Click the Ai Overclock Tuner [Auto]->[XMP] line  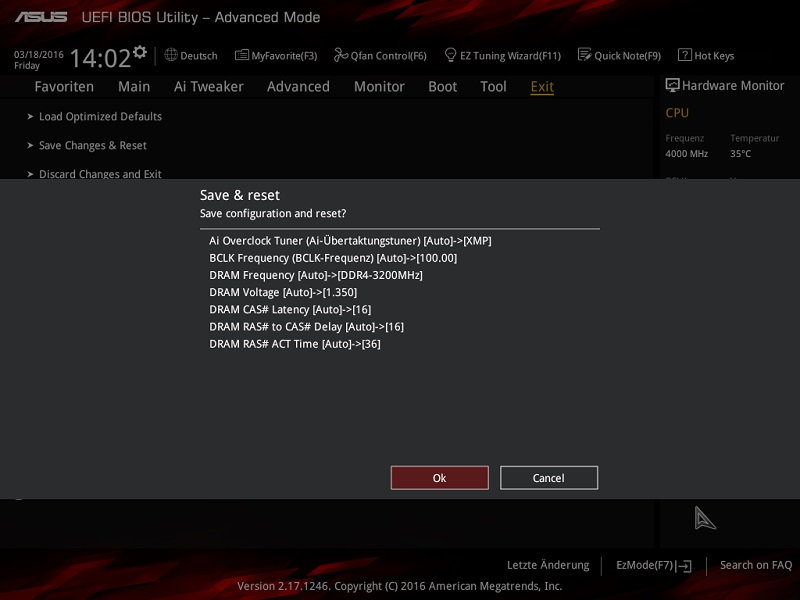[351, 241]
